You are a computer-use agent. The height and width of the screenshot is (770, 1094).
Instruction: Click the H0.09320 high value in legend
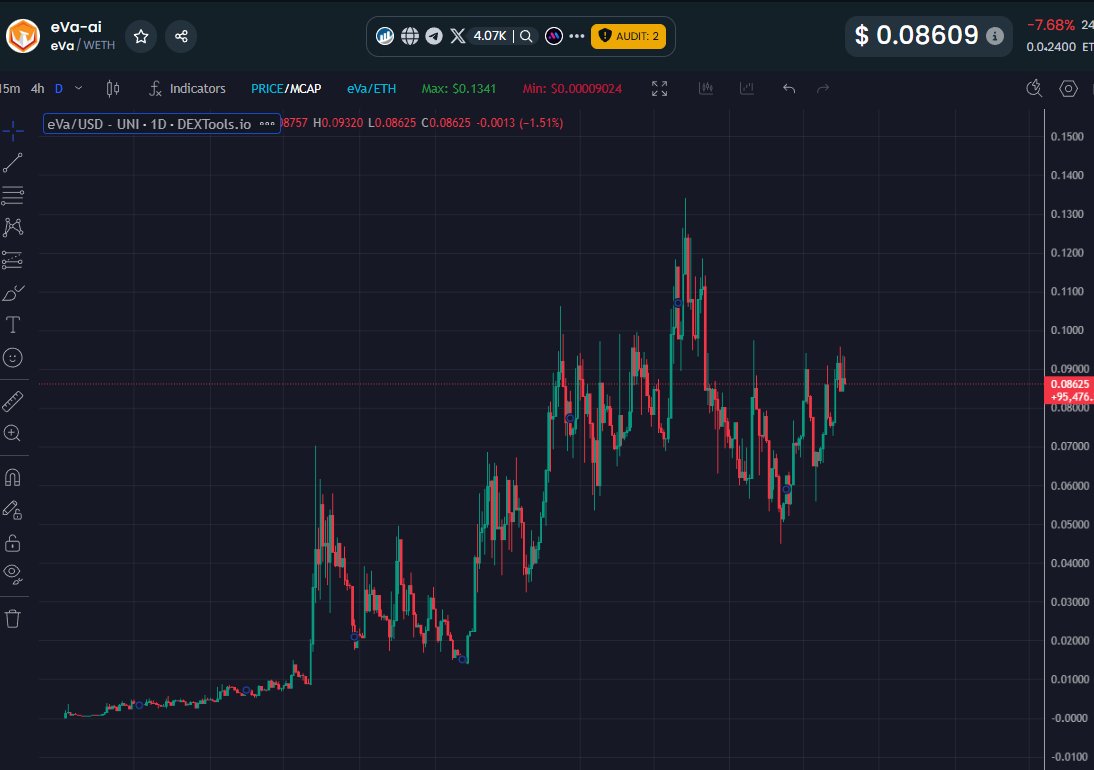[338, 123]
